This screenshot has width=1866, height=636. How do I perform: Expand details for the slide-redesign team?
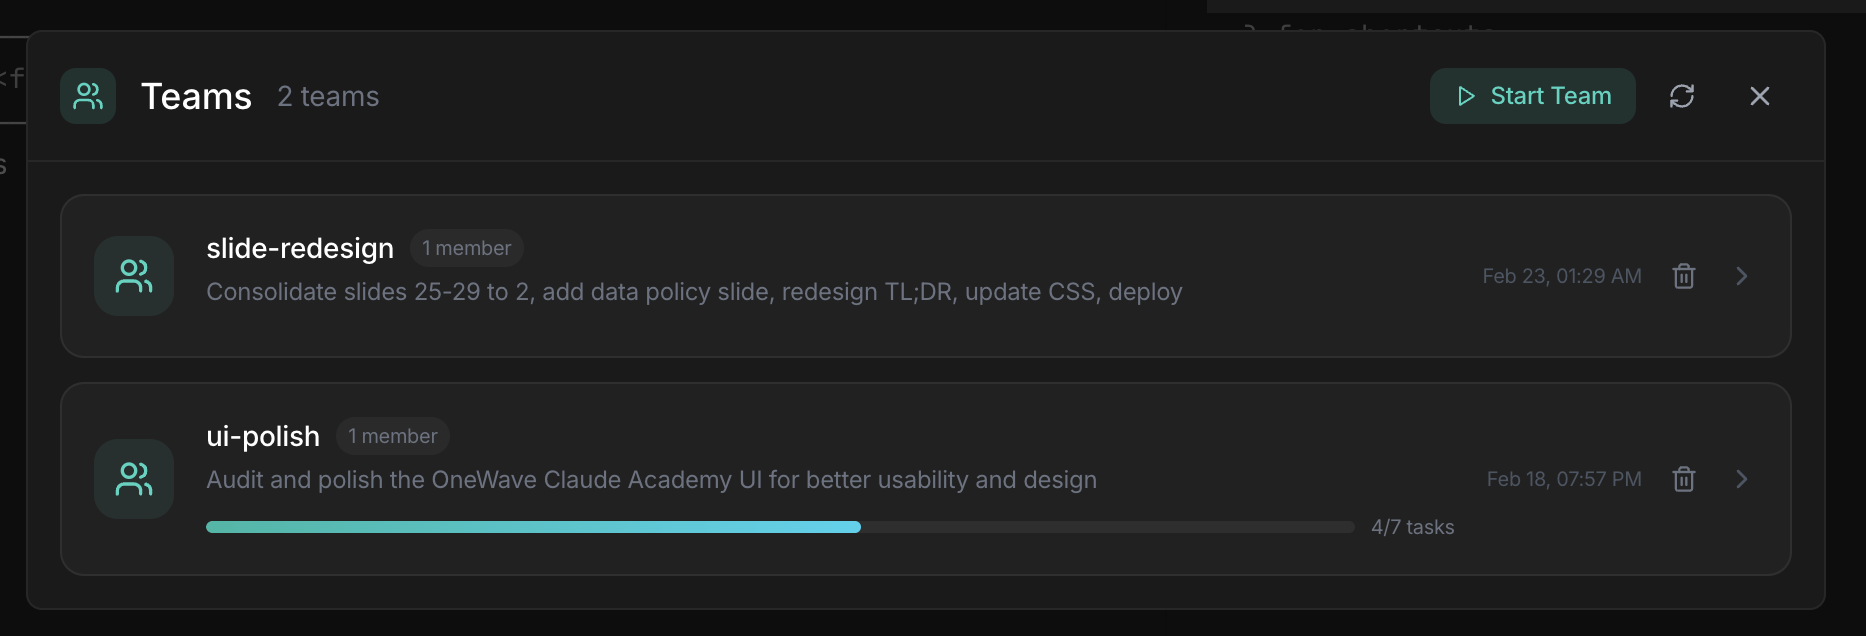tap(1742, 276)
